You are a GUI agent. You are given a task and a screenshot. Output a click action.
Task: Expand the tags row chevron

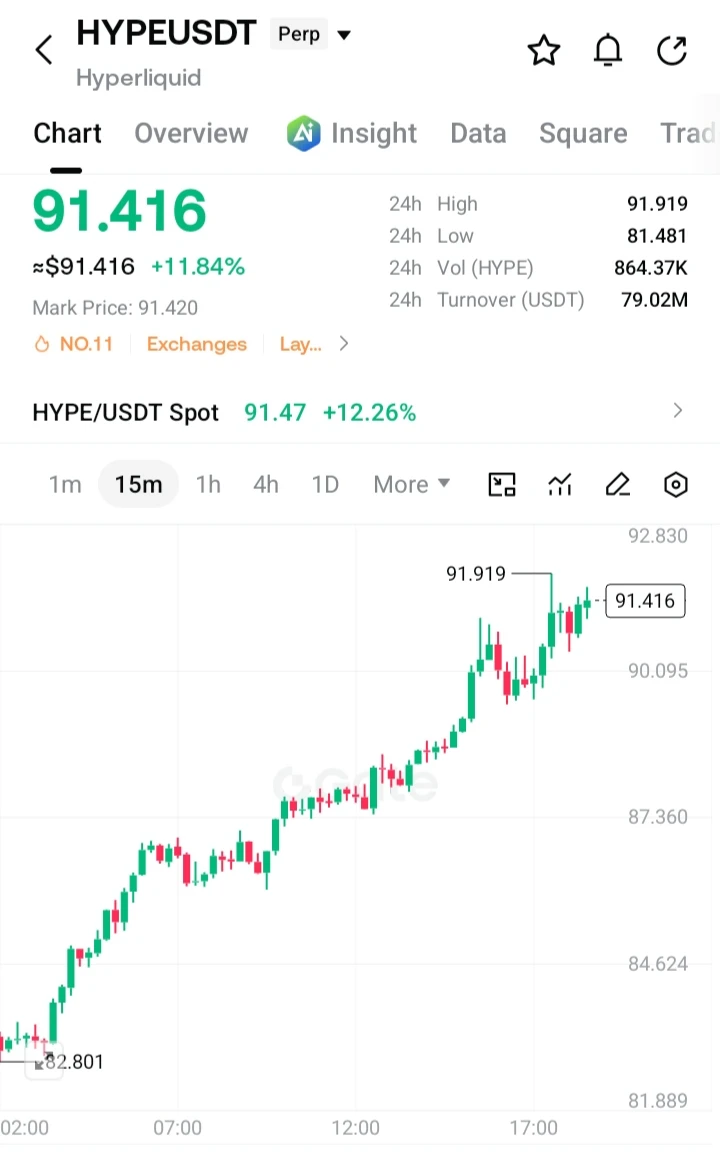(x=344, y=344)
